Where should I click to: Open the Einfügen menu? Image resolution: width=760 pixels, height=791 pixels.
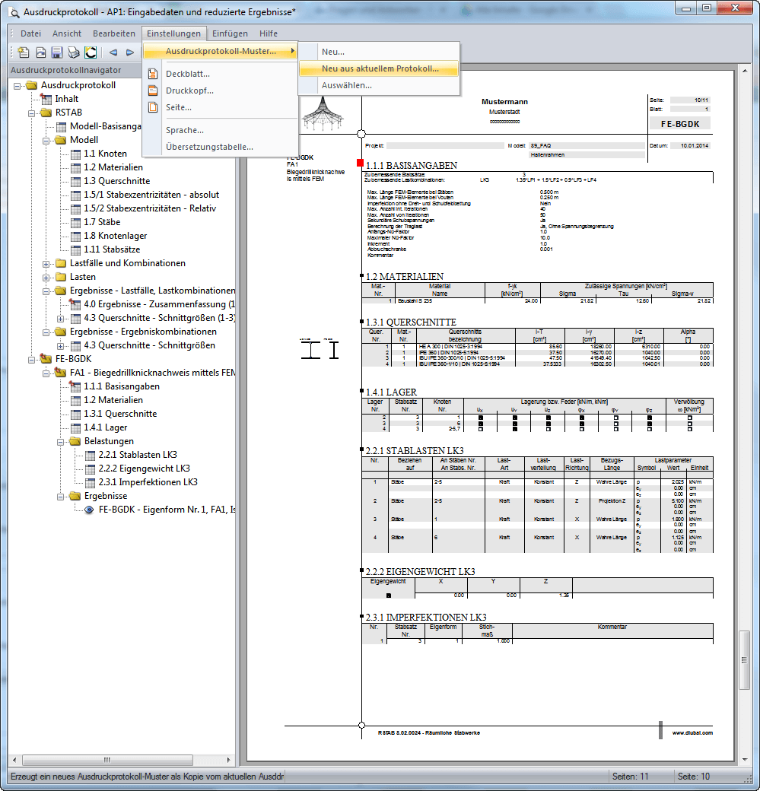tap(230, 33)
